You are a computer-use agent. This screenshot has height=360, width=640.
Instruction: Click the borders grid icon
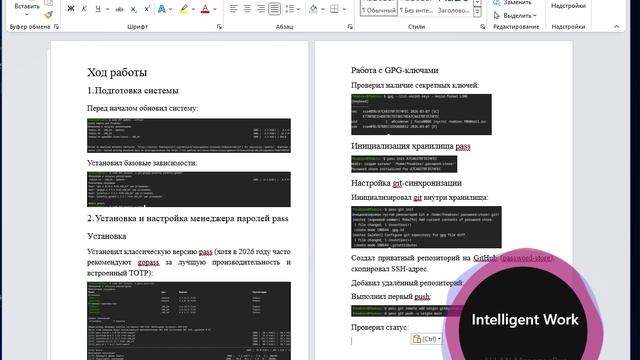click(x=334, y=9)
